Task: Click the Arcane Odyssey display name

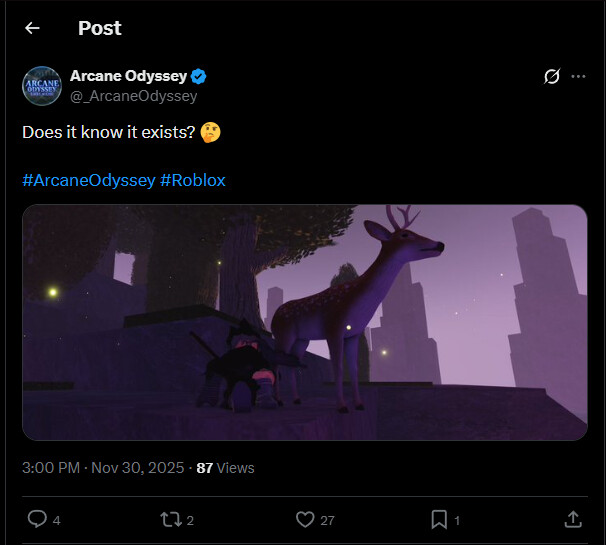Action: (128, 76)
